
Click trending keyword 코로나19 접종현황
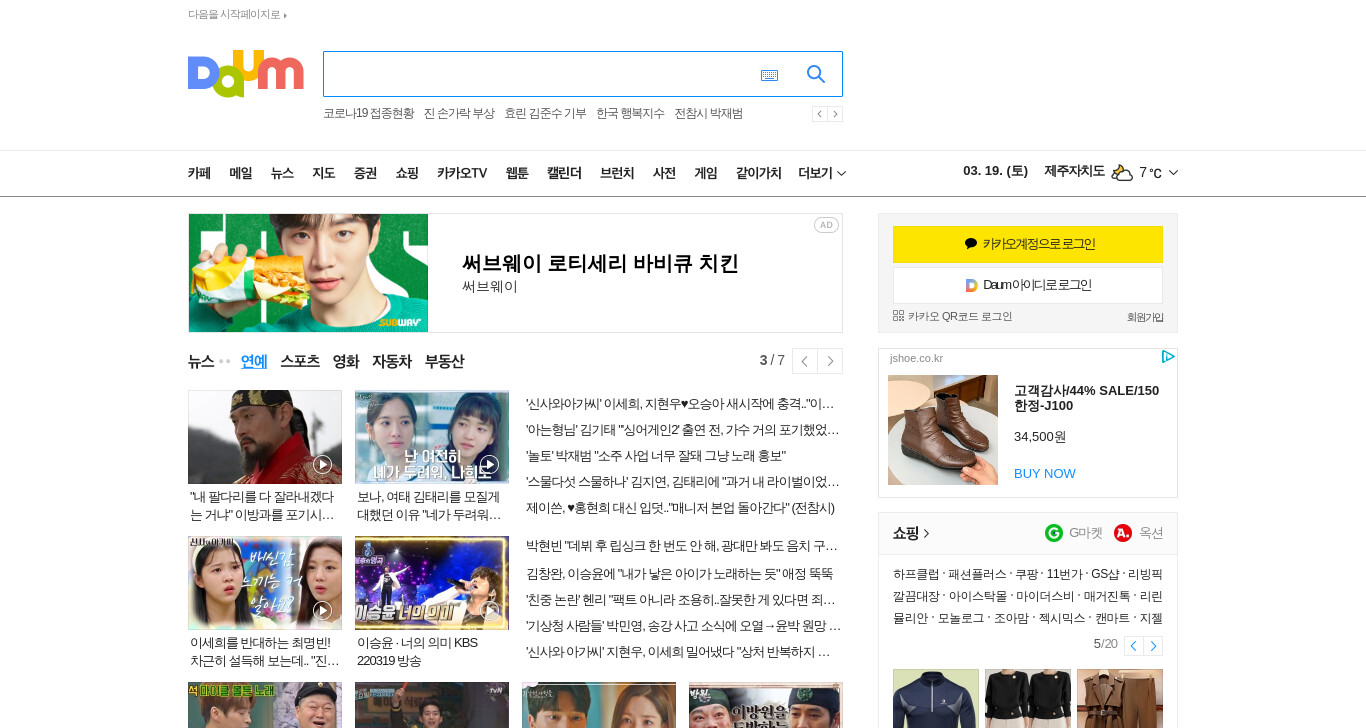click(368, 114)
